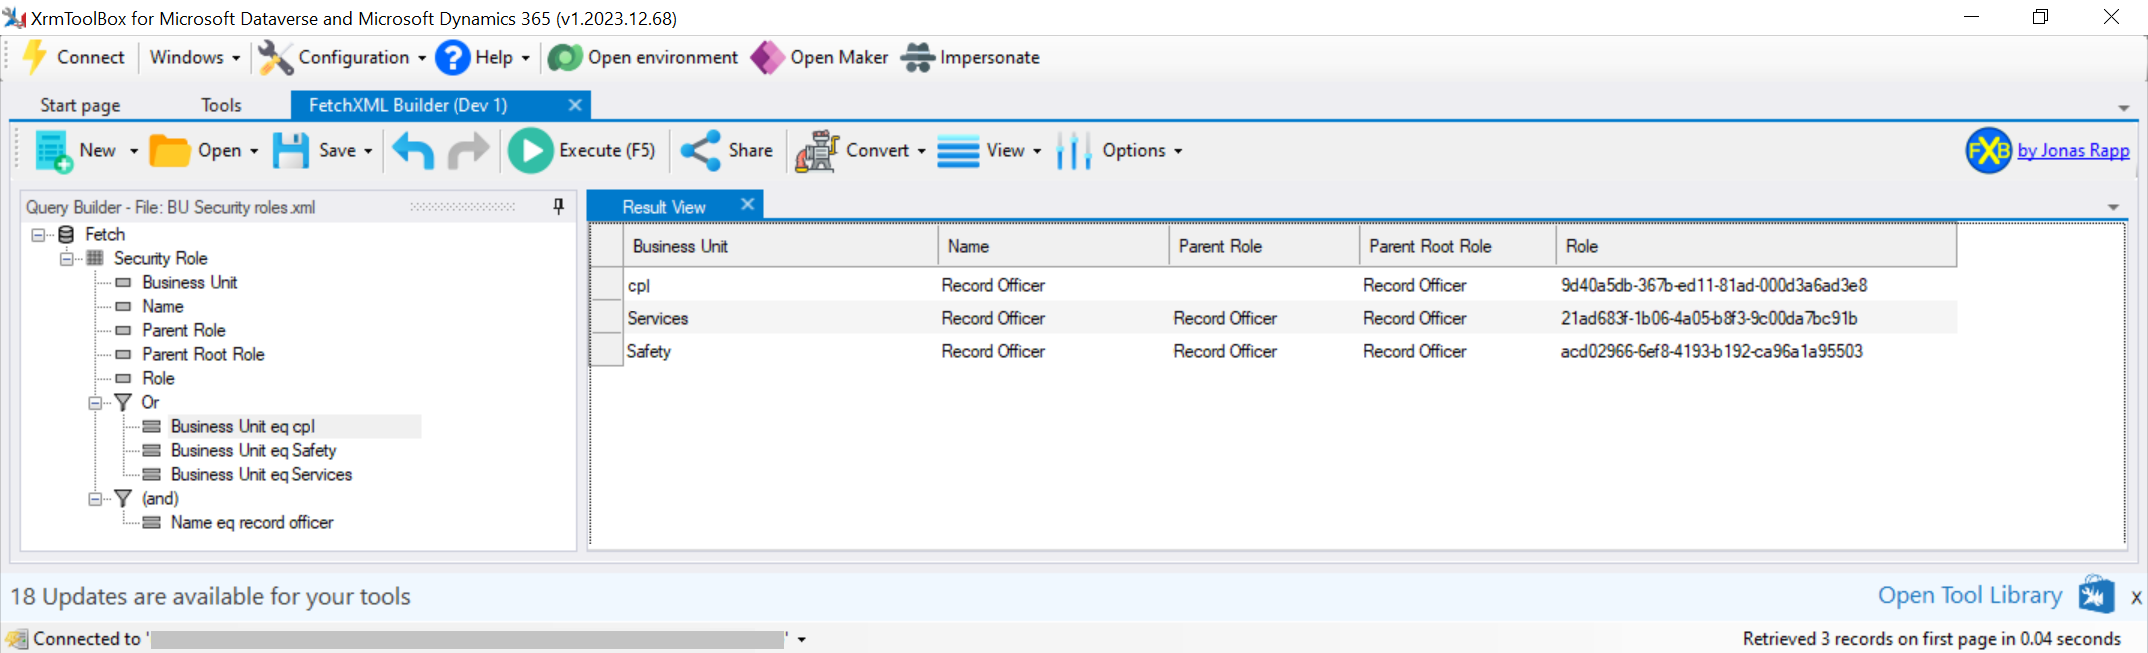Image resolution: width=2148 pixels, height=653 pixels.
Task: Open the 'by Jonas Rapp' link
Action: pos(2072,150)
